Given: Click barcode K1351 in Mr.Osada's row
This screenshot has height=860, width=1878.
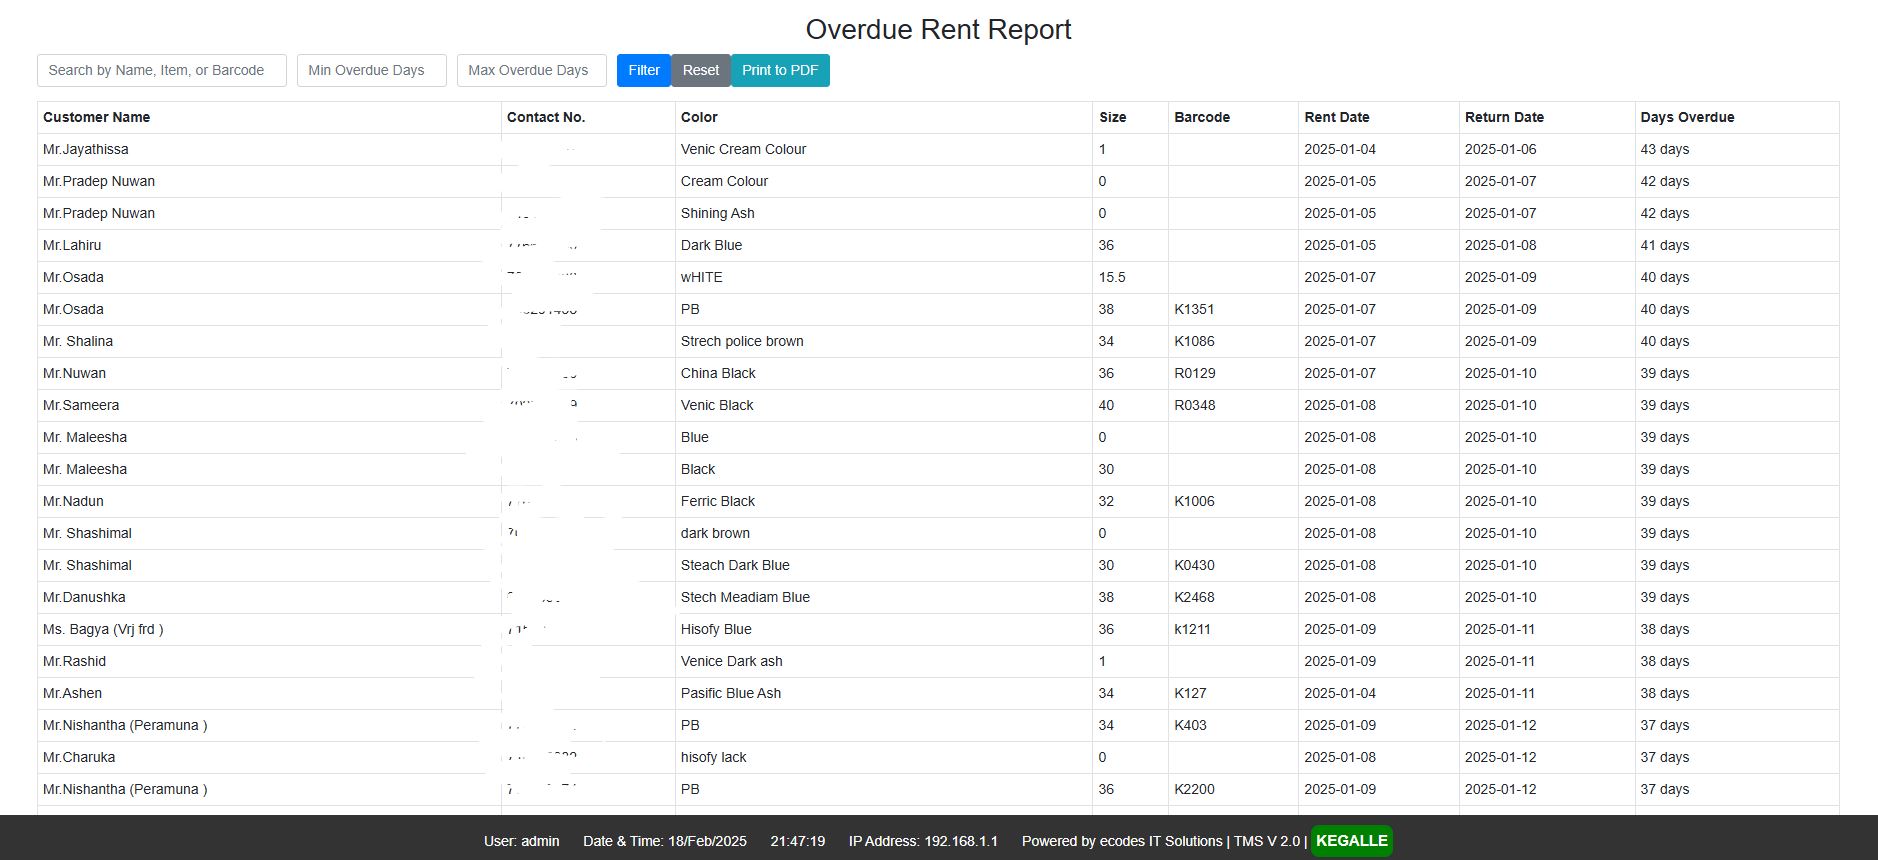Looking at the screenshot, I should coord(1194,309).
